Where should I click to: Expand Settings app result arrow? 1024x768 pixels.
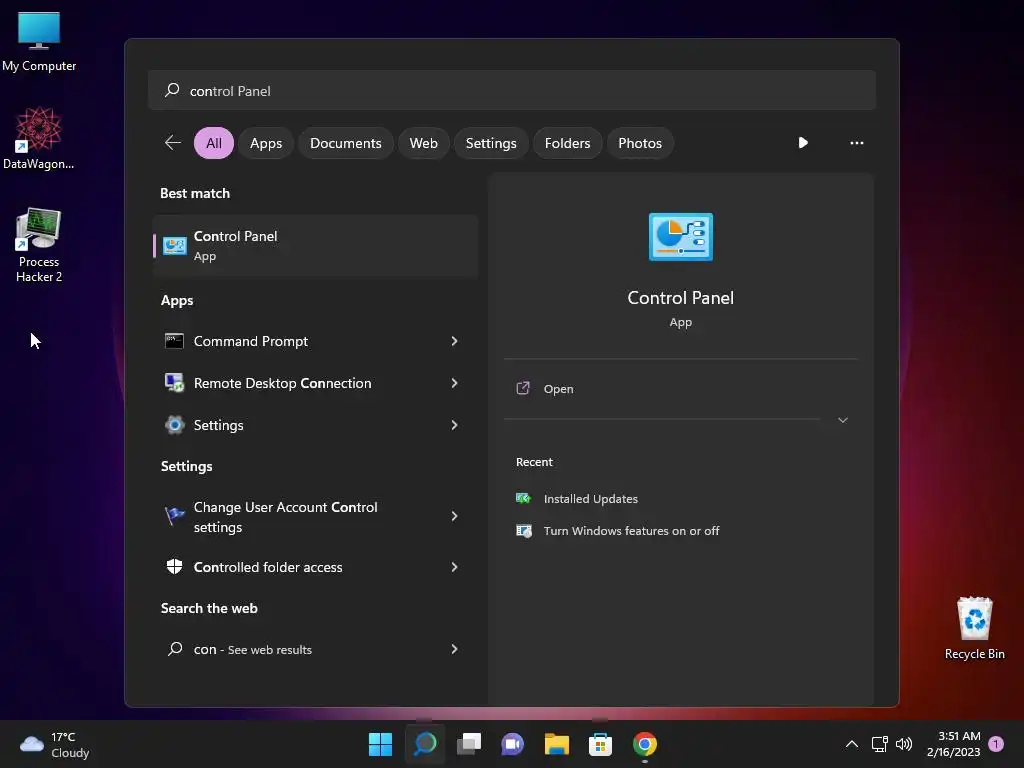click(454, 425)
